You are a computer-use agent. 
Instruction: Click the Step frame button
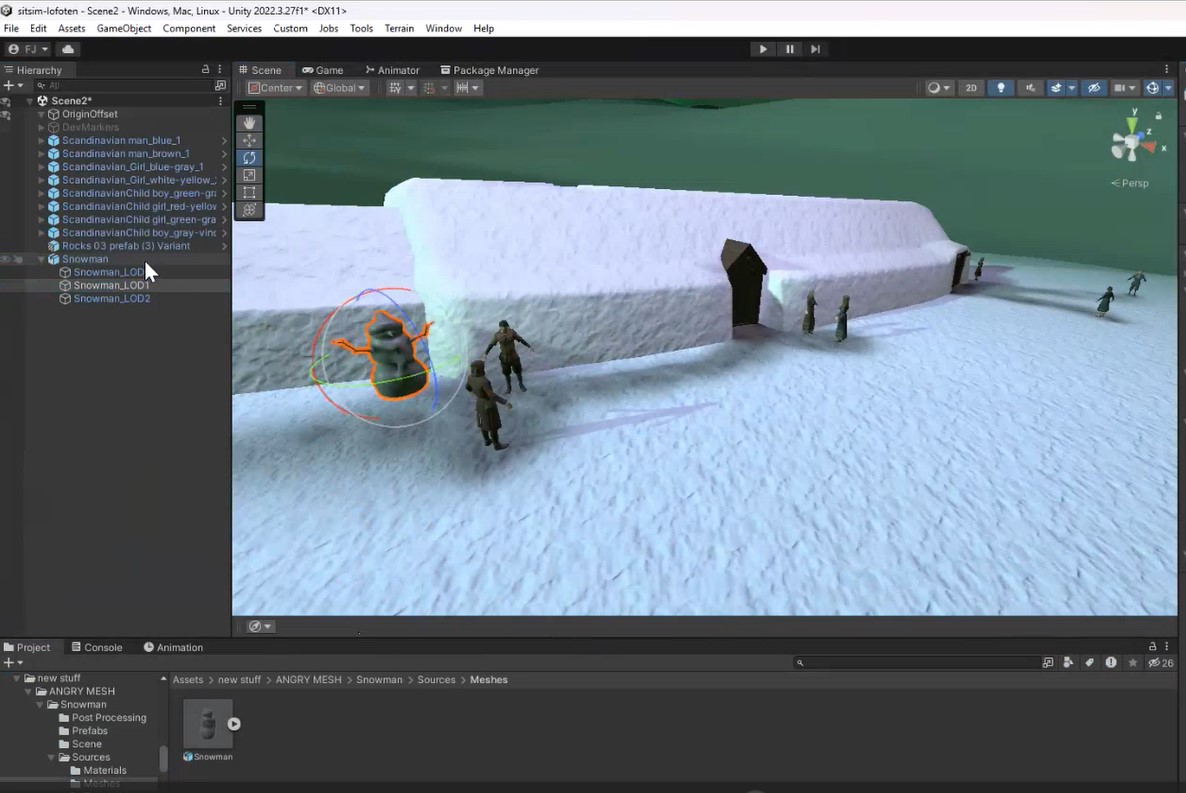point(815,49)
